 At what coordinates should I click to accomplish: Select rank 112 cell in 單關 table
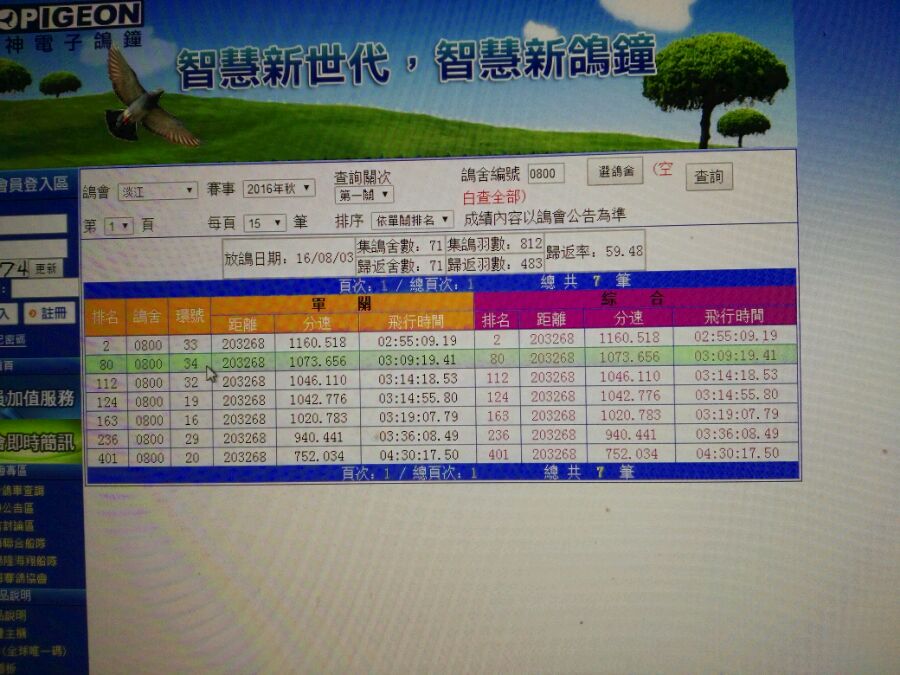coord(106,383)
